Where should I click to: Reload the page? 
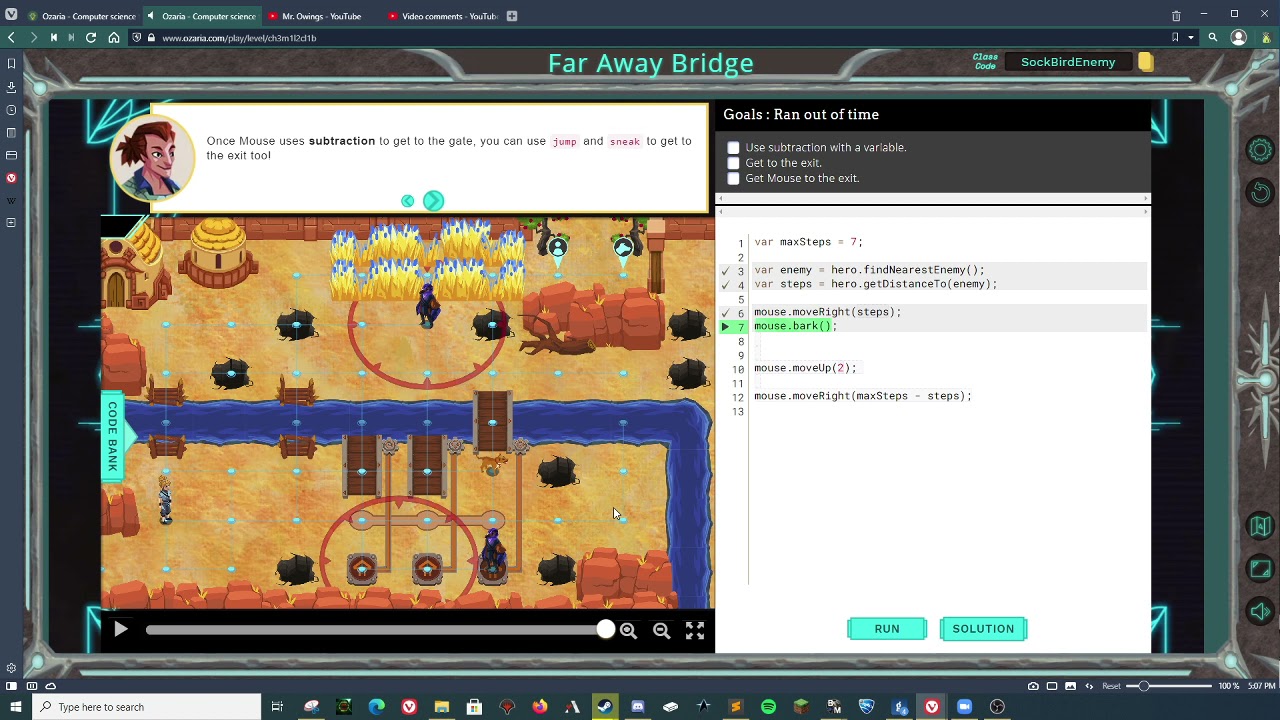91,38
